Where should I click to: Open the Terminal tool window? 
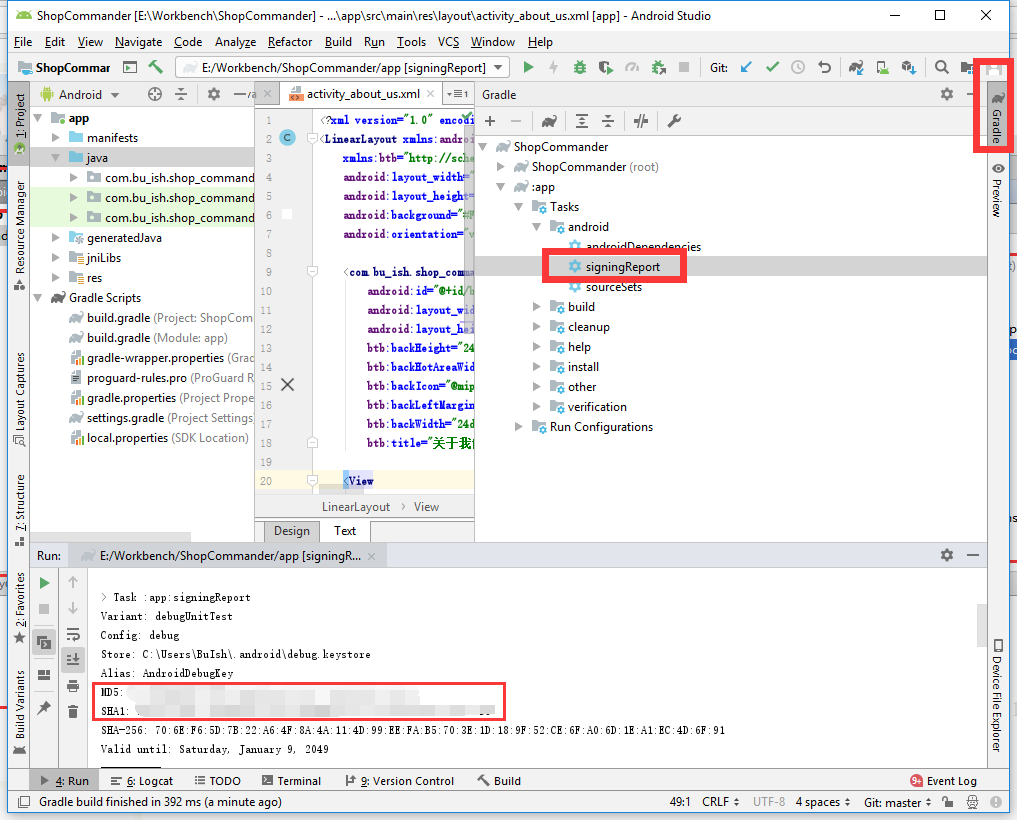coord(291,781)
